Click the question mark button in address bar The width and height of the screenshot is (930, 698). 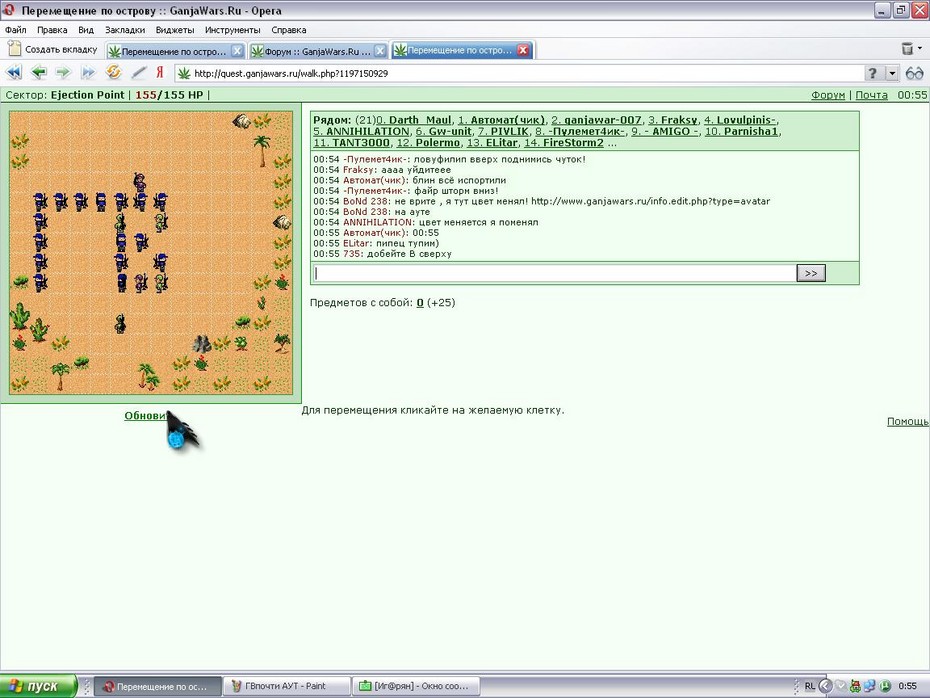872,74
